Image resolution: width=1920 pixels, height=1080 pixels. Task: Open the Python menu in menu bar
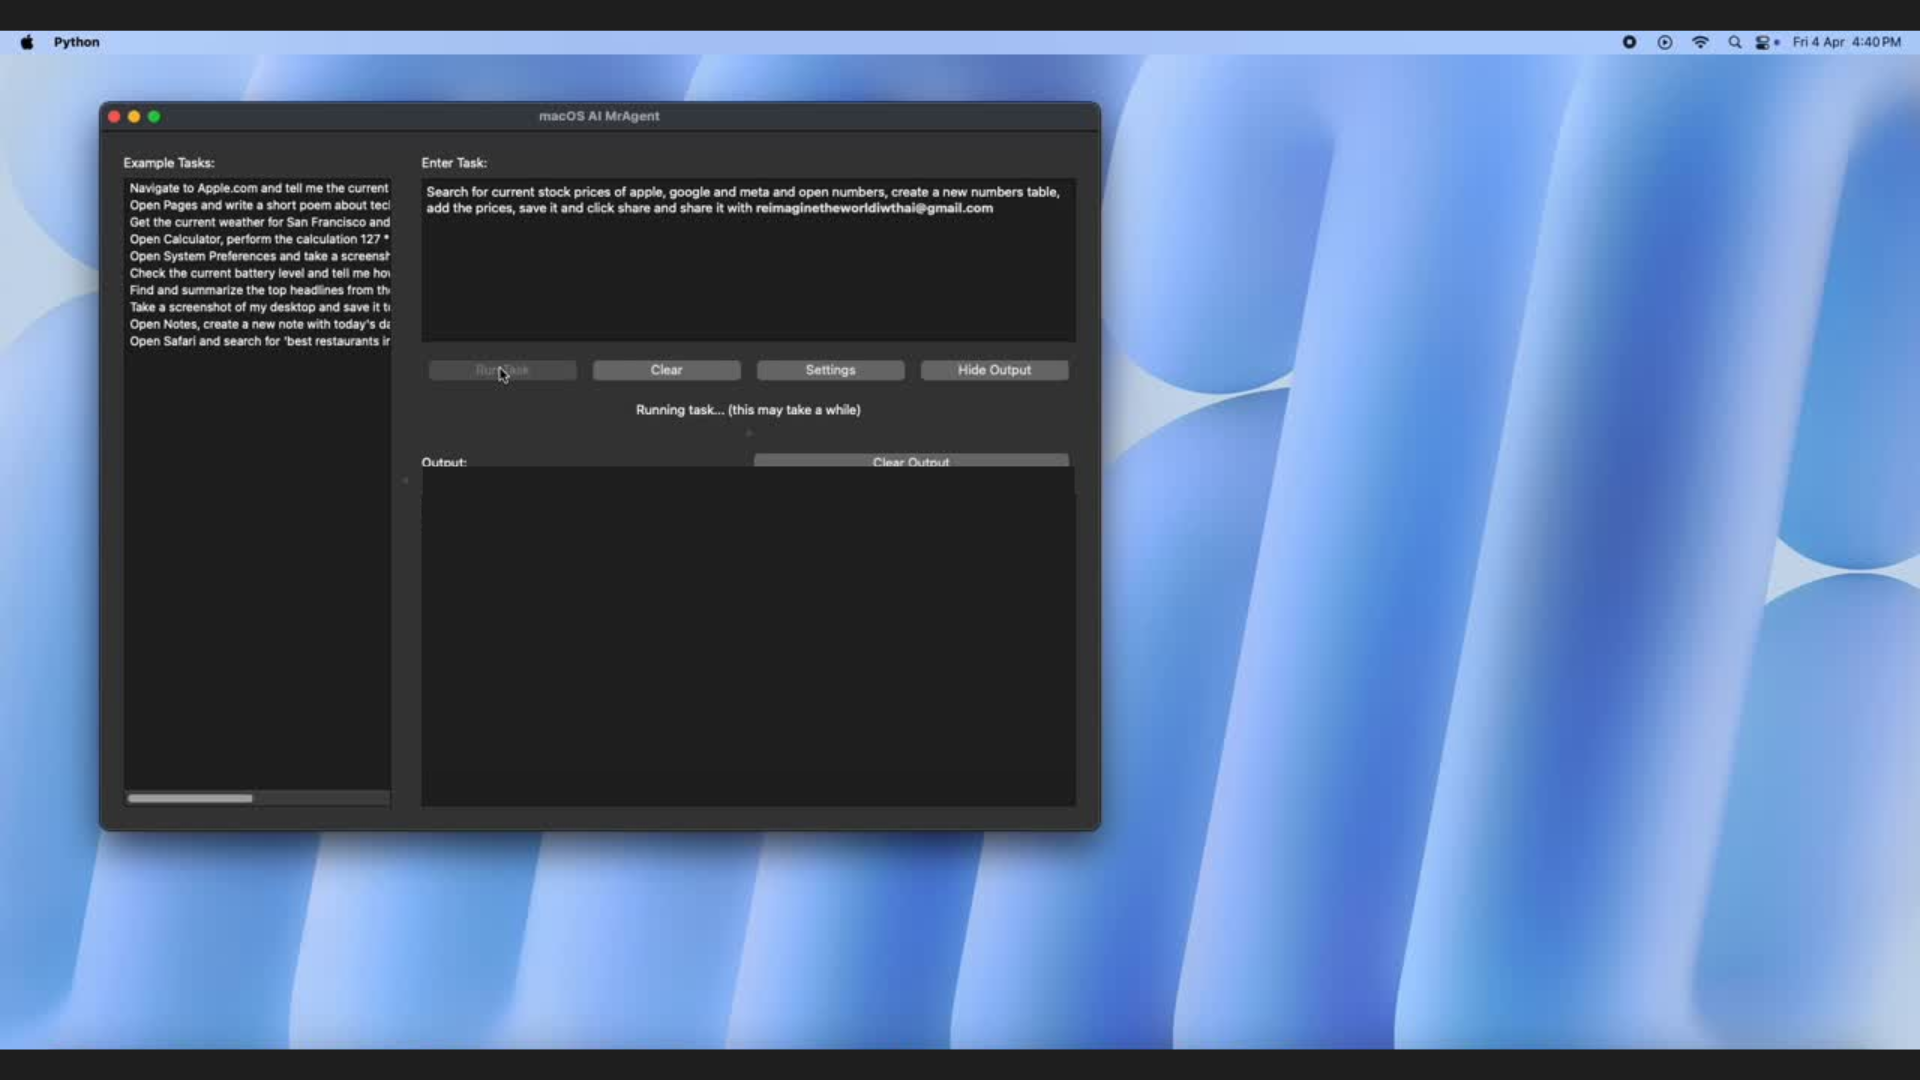[76, 42]
